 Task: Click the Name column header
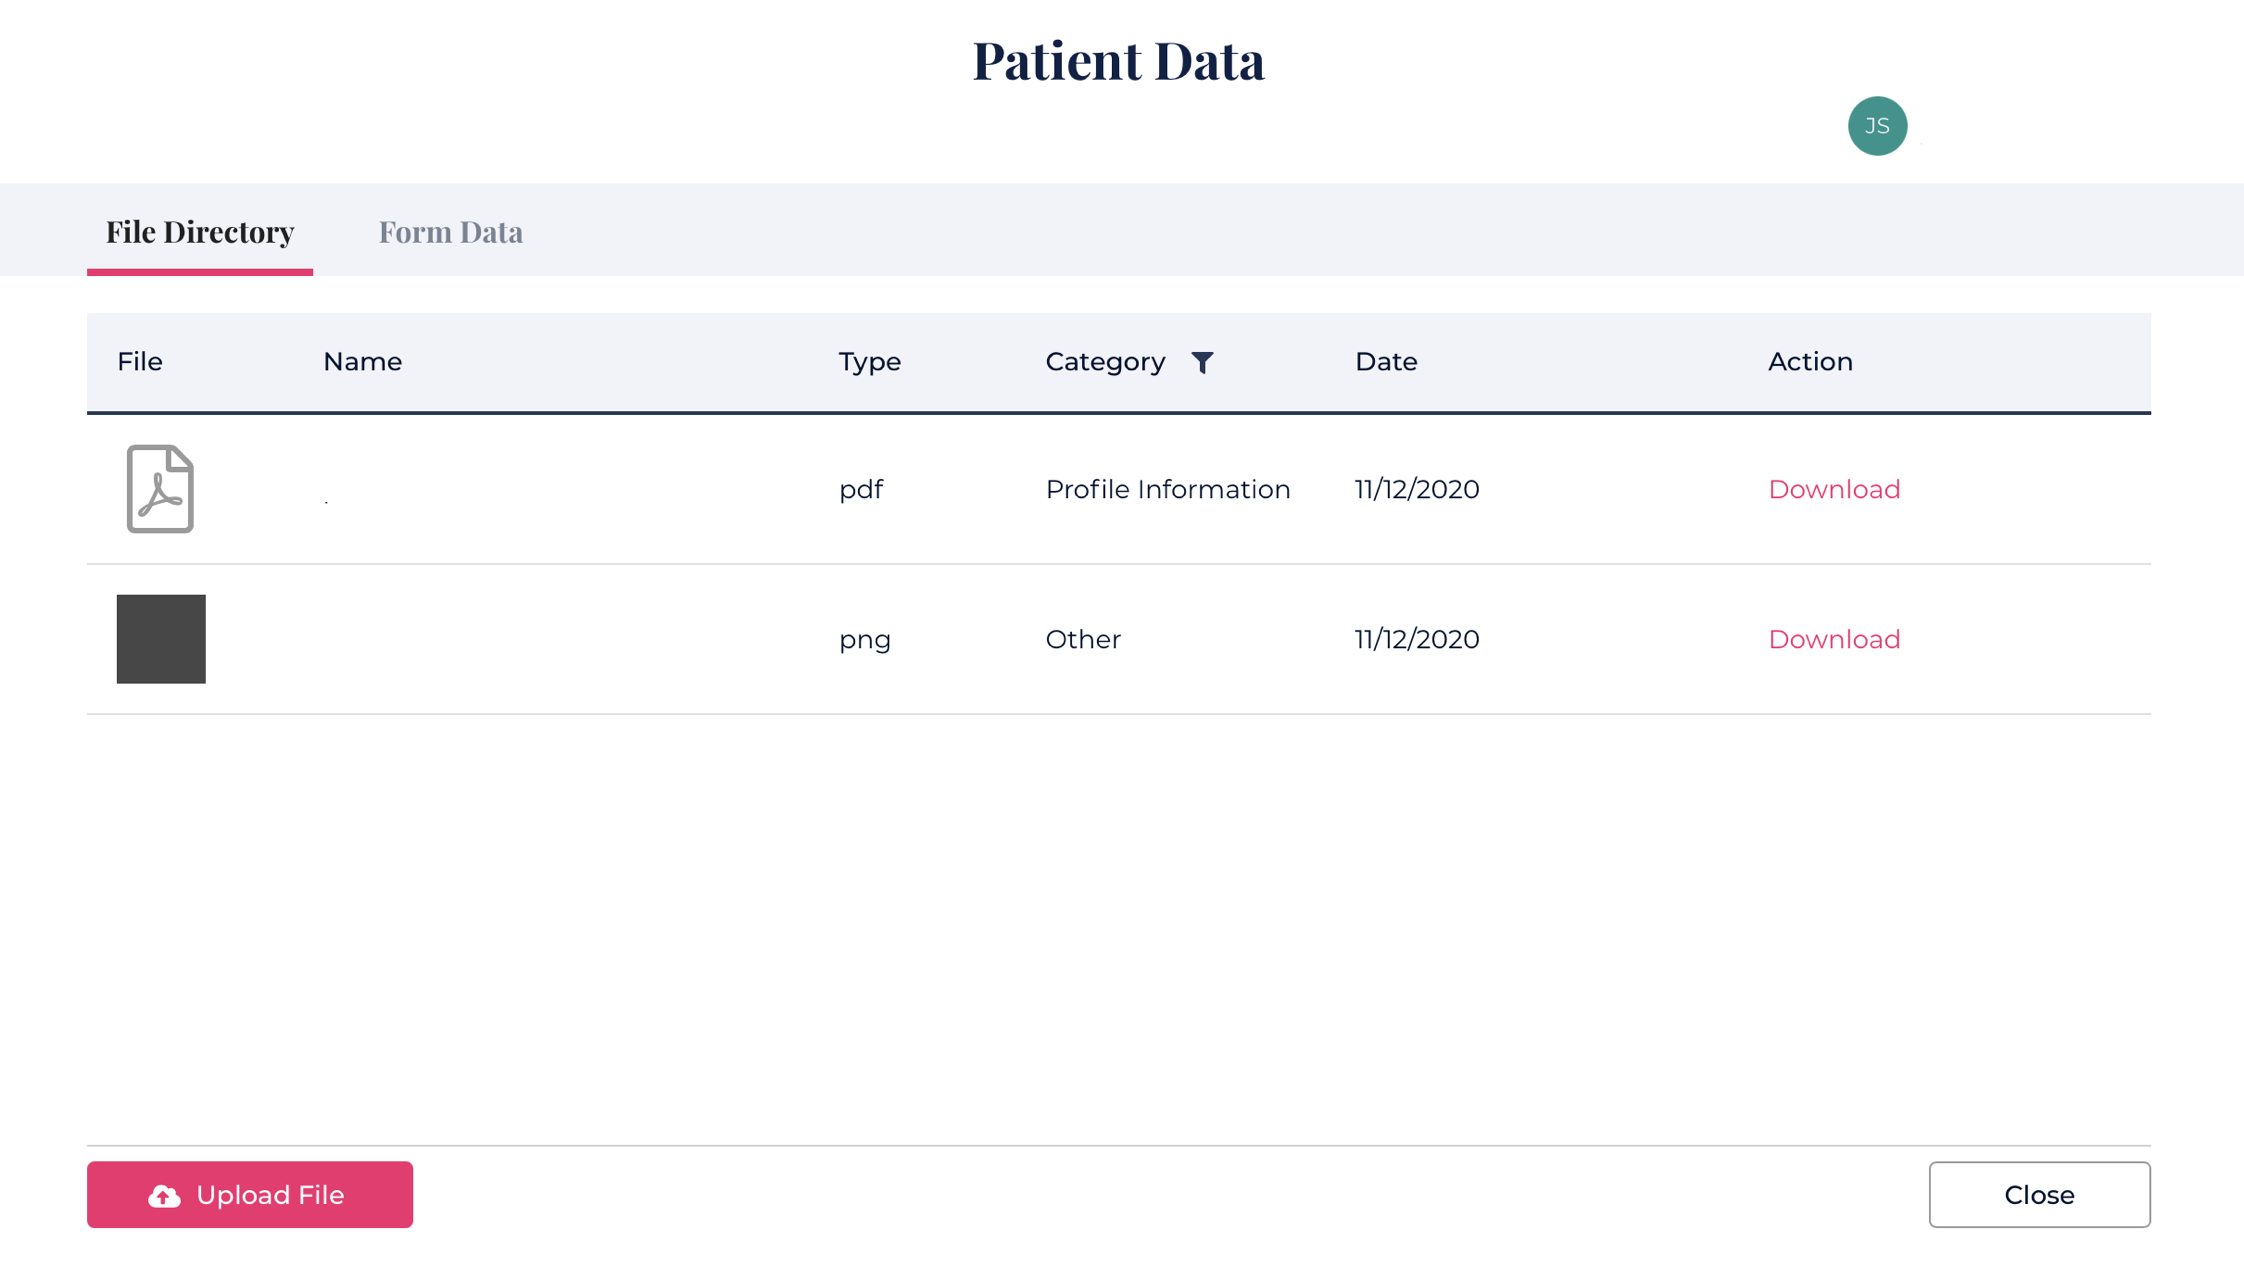[x=362, y=362]
